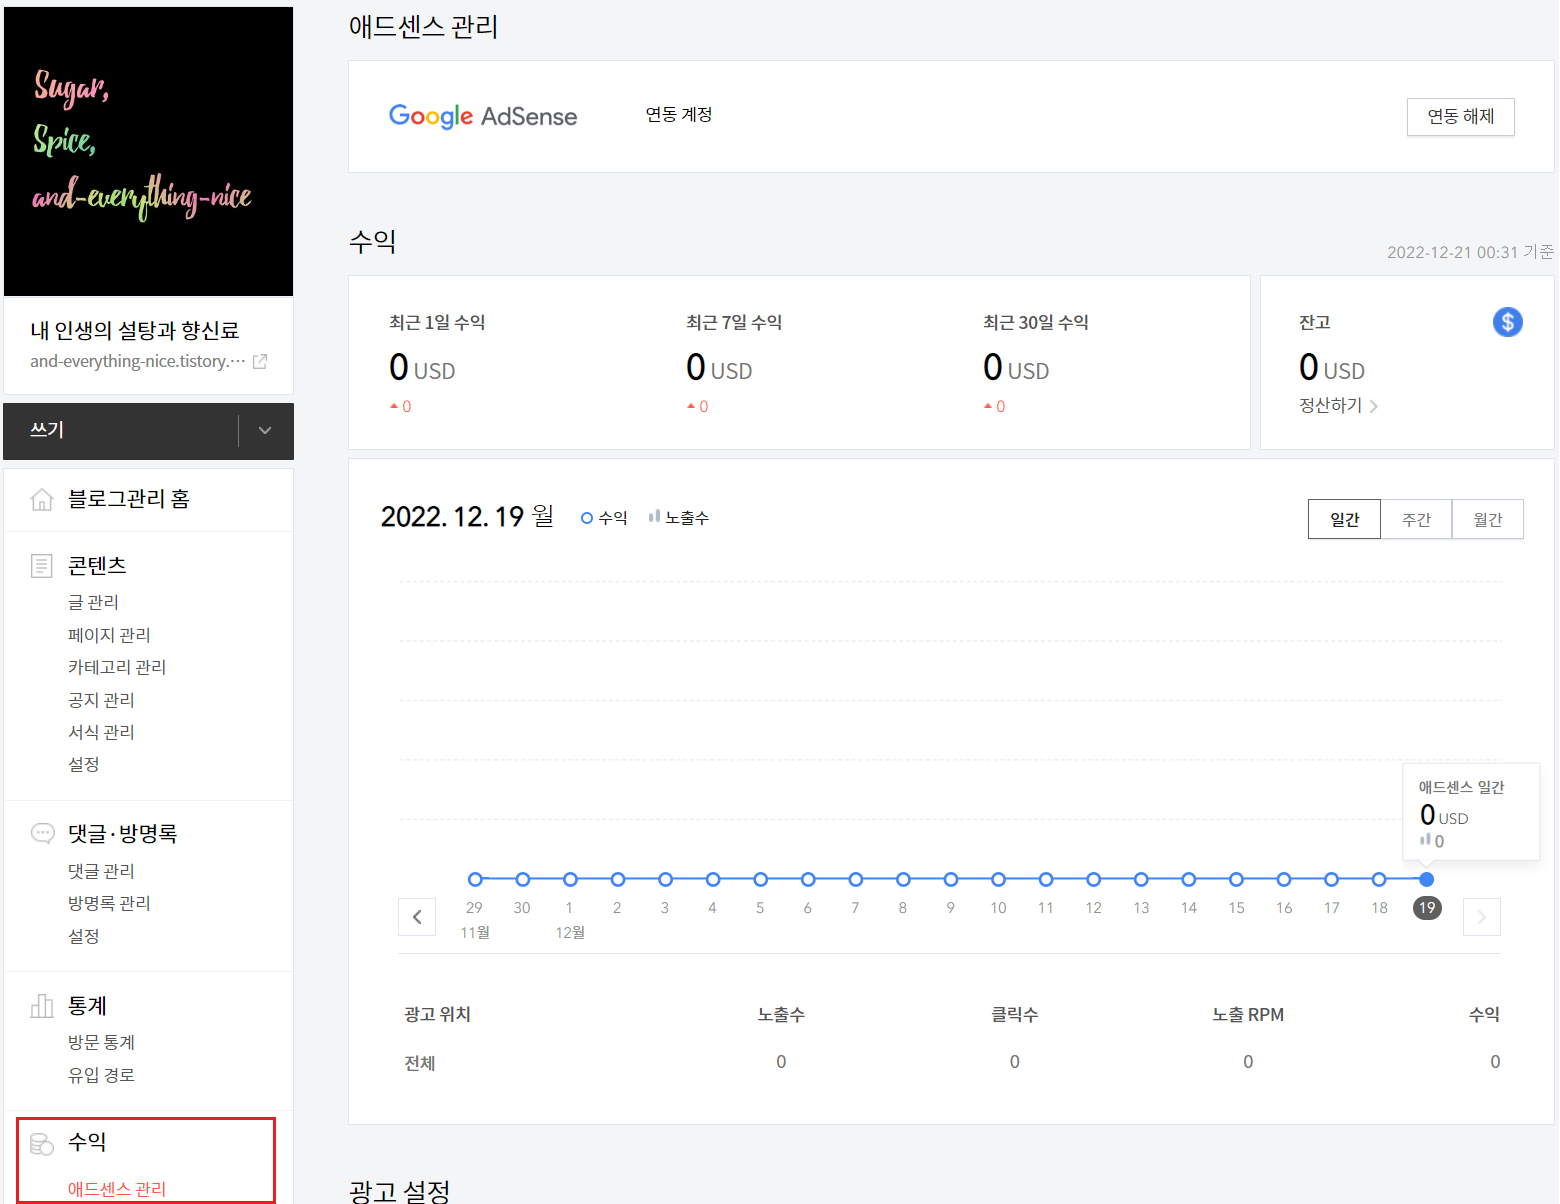Screen dimensions: 1560x1204
Task: Click the 클릭수 column header
Action: pos(1014,1014)
